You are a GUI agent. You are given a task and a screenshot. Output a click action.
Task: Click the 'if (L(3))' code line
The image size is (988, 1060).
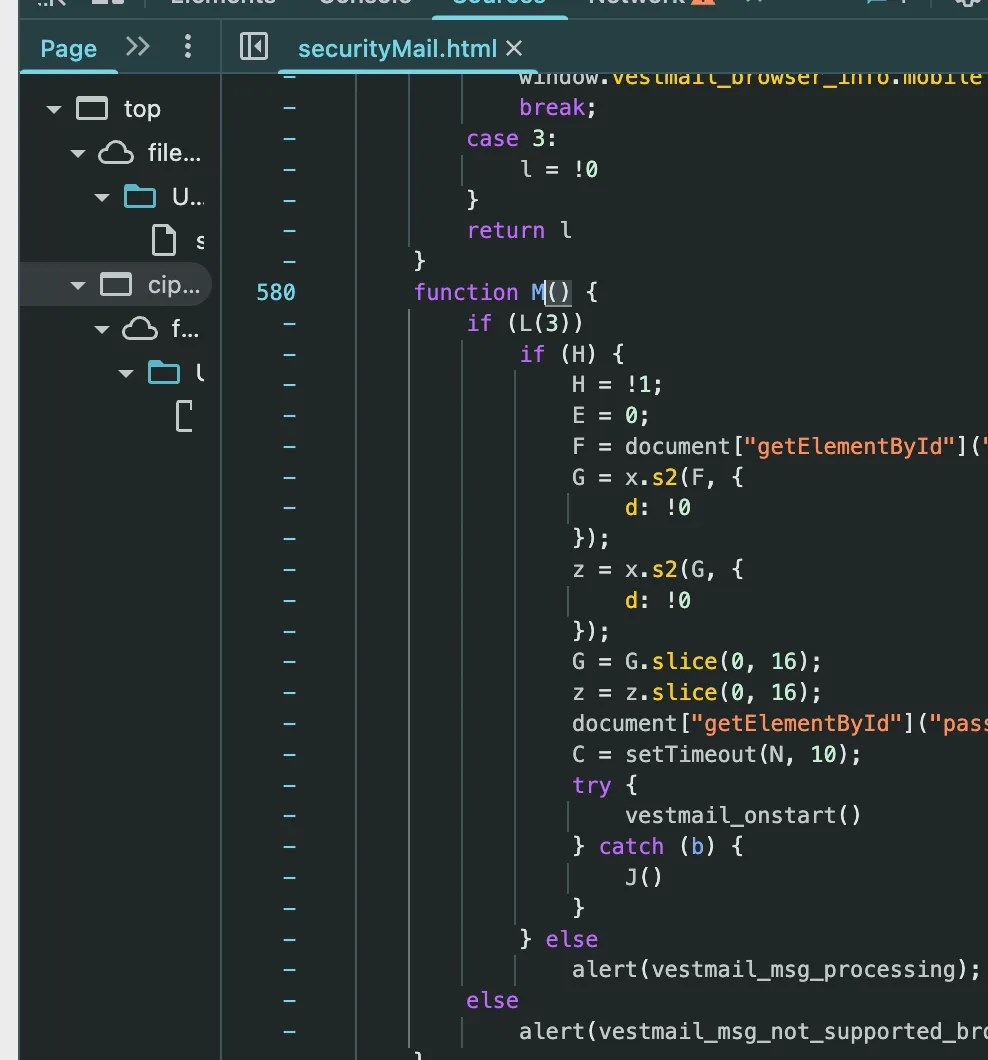click(x=524, y=323)
